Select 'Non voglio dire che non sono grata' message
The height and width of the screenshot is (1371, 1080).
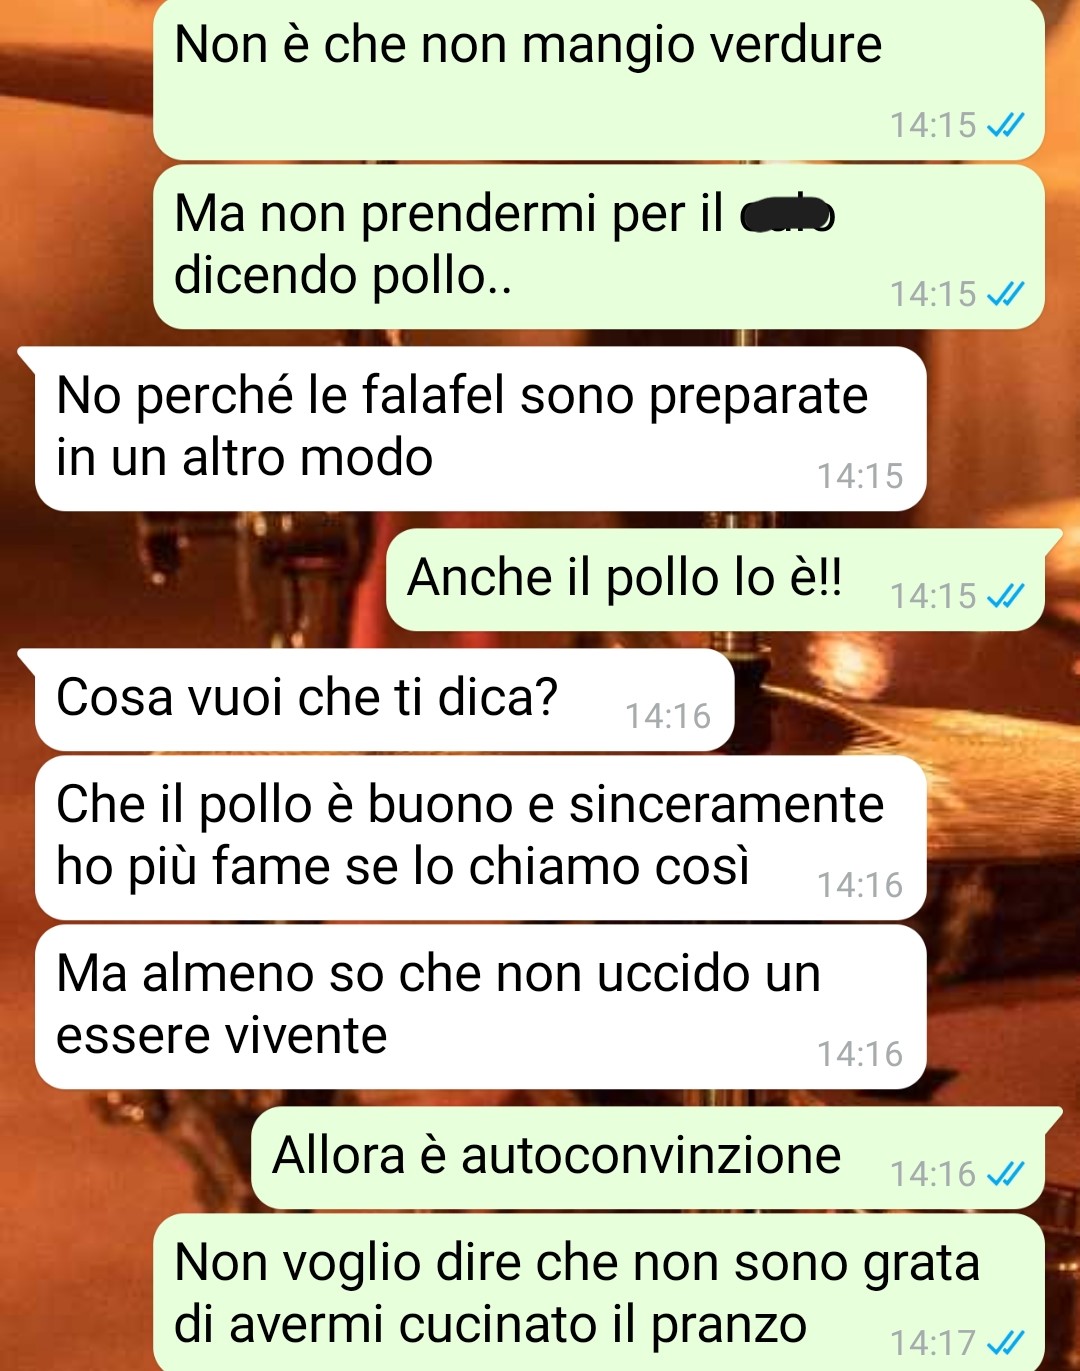click(x=598, y=1292)
